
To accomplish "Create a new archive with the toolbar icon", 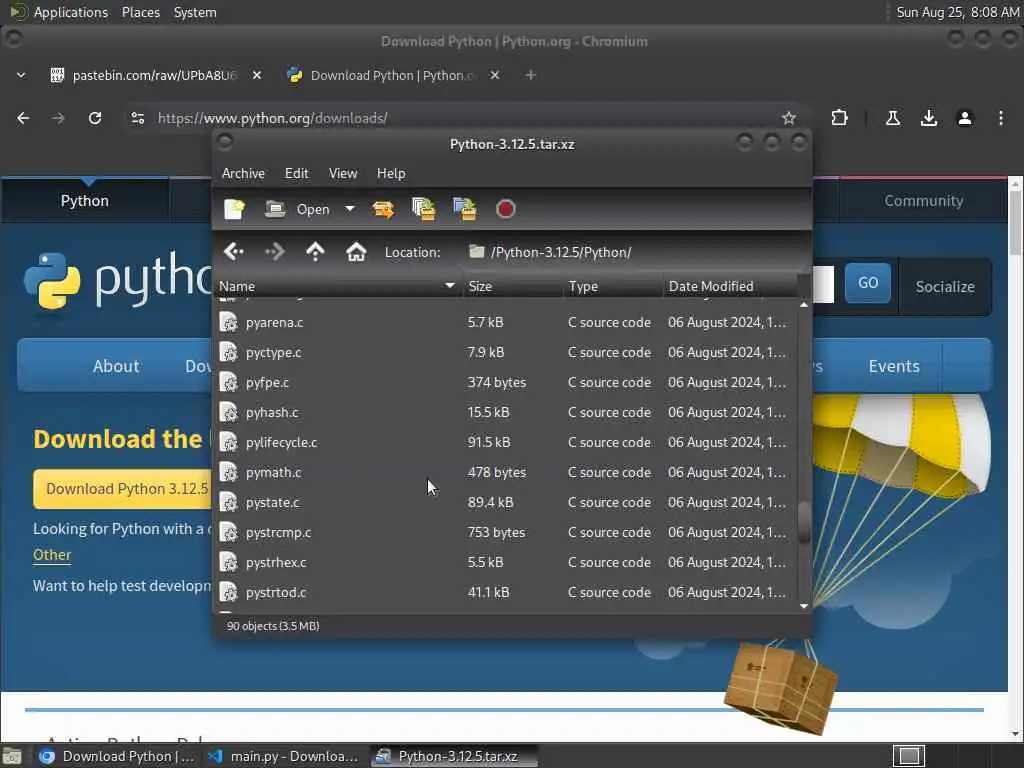I will click(x=234, y=209).
